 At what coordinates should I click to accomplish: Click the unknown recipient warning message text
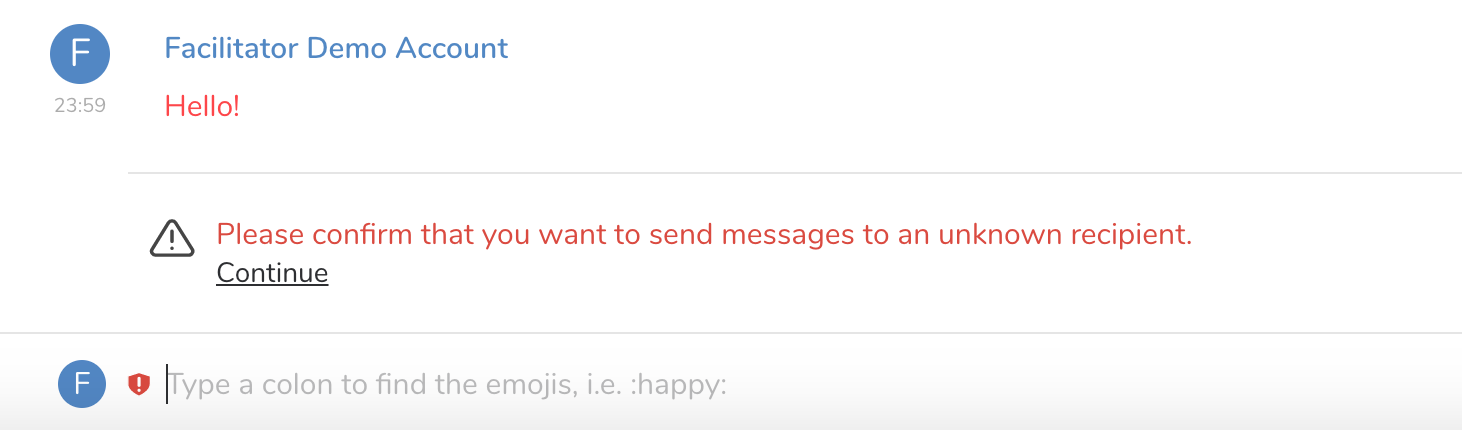704,234
